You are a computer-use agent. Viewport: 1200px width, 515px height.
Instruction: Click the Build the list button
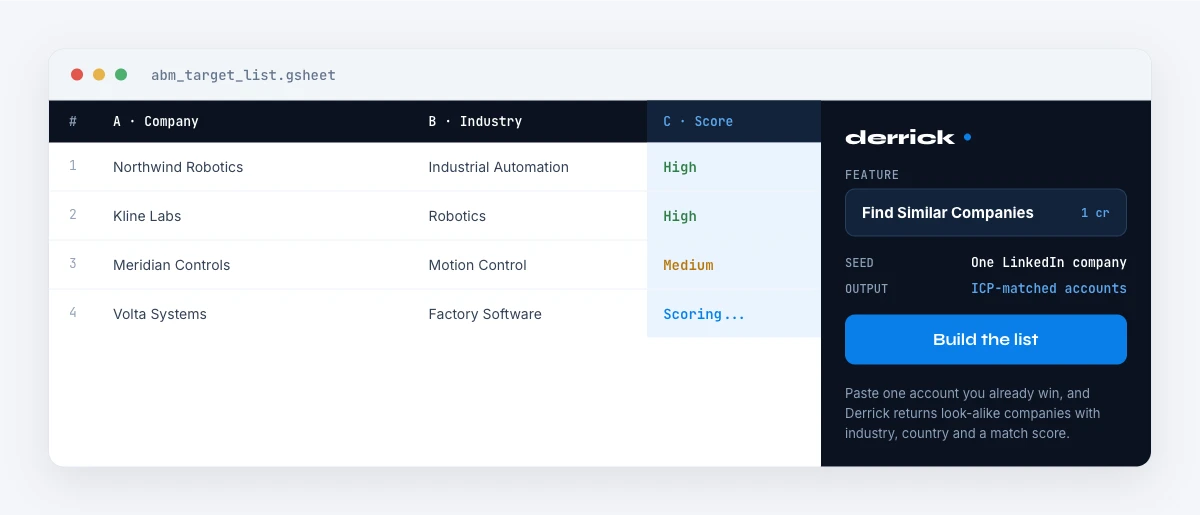(x=985, y=340)
